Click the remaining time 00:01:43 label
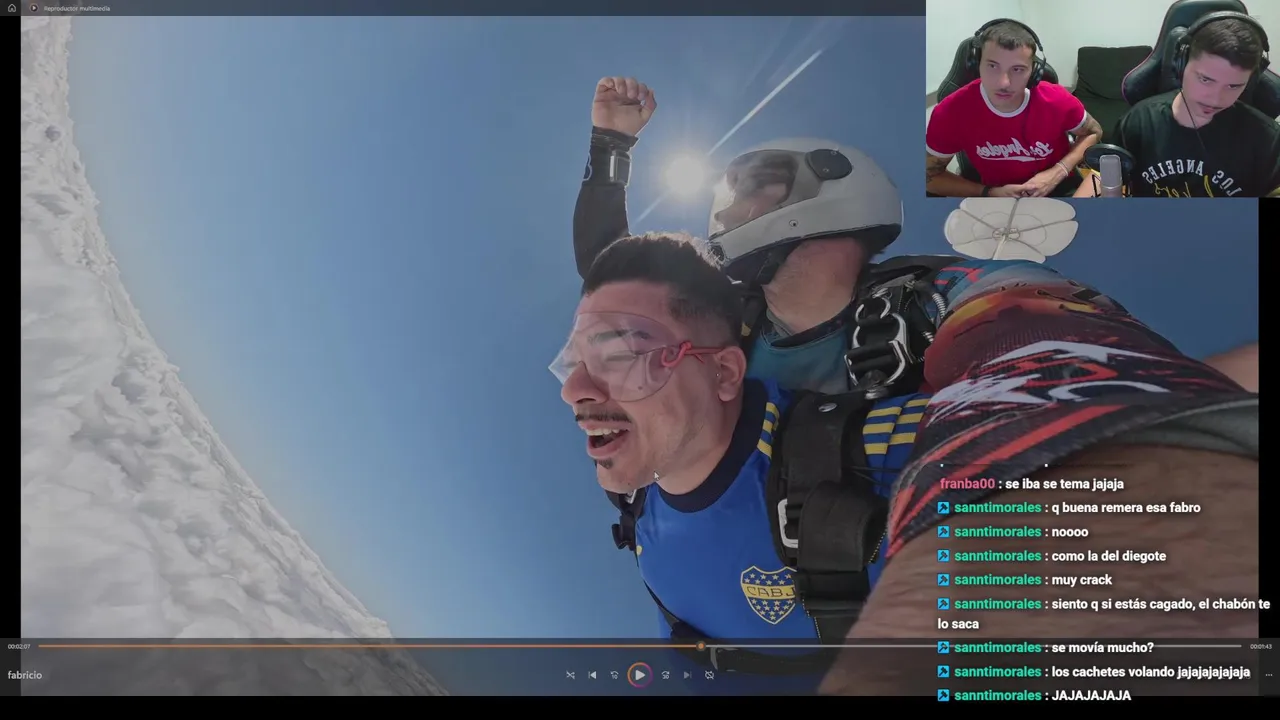1280x720 pixels. [1260, 647]
